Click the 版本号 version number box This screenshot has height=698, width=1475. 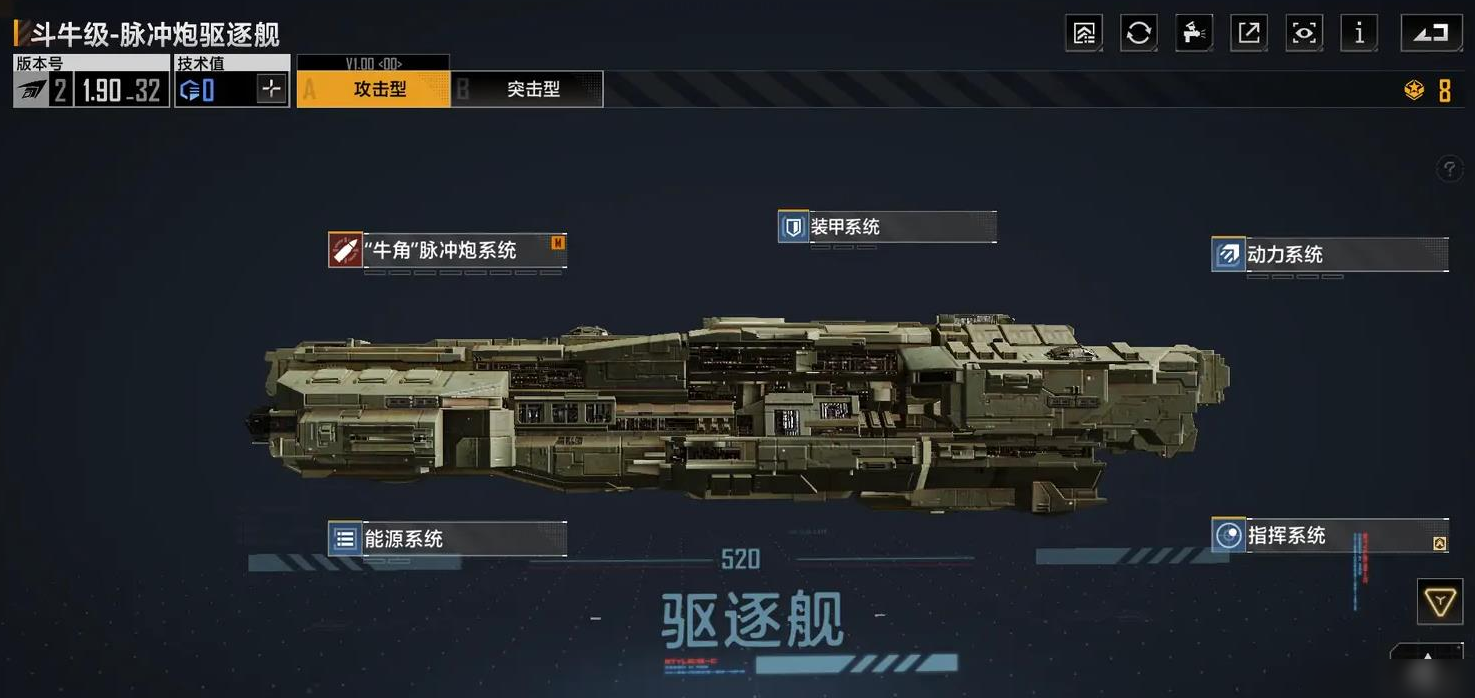click(x=92, y=81)
